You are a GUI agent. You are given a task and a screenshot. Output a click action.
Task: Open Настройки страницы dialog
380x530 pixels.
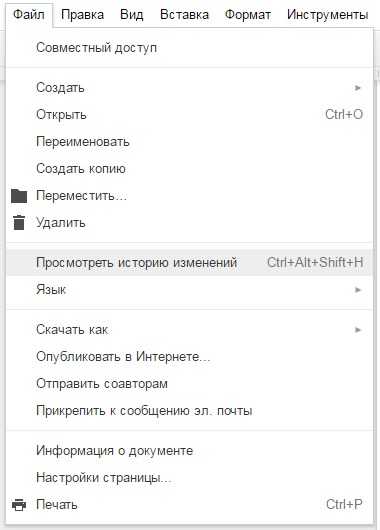190,478
